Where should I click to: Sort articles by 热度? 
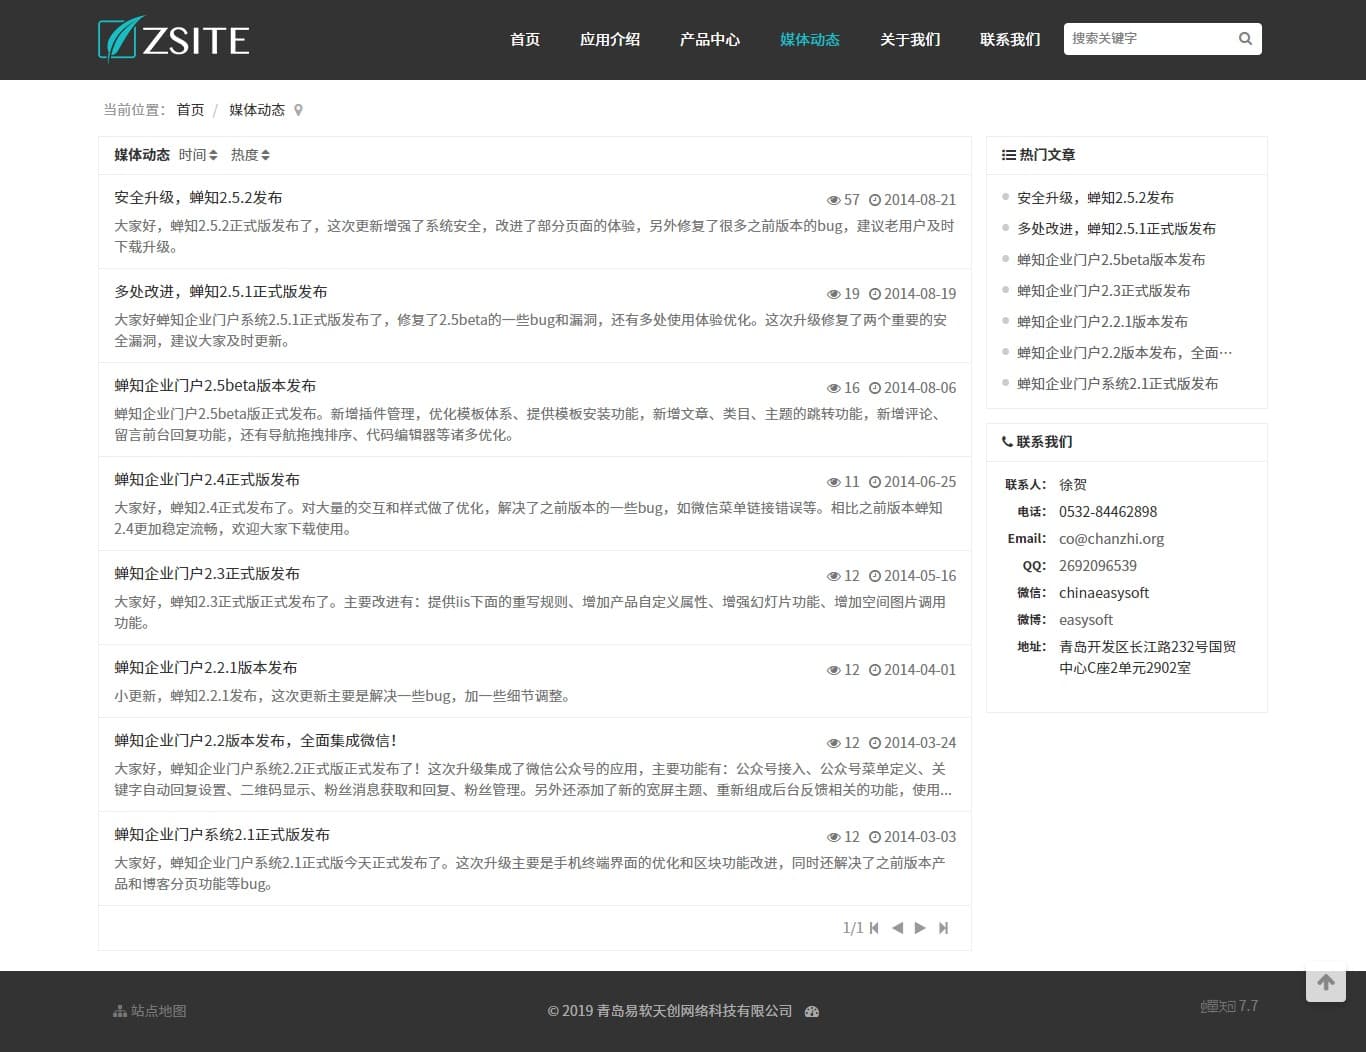[x=250, y=155]
